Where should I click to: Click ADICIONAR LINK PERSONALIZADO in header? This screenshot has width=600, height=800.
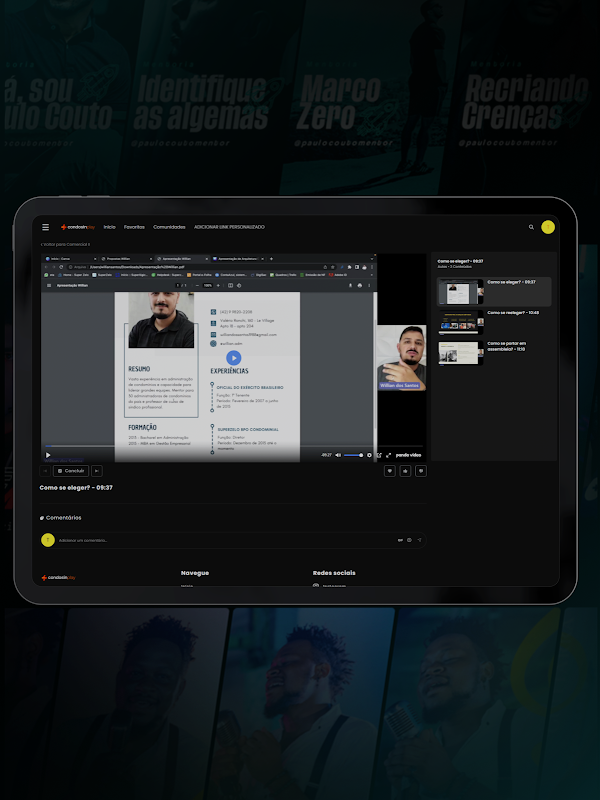tap(229, 227)
